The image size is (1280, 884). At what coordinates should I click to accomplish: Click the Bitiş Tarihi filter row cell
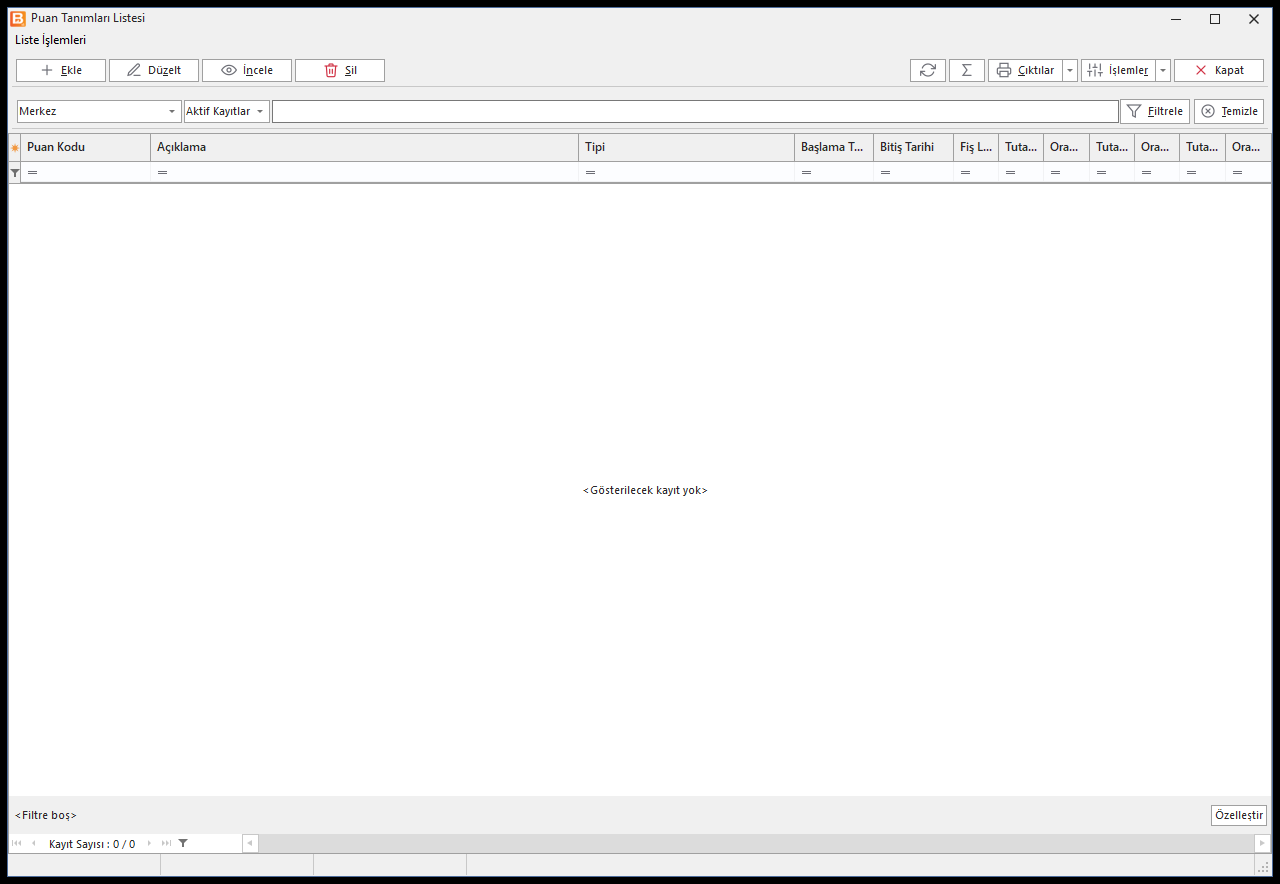click(914, 172)
